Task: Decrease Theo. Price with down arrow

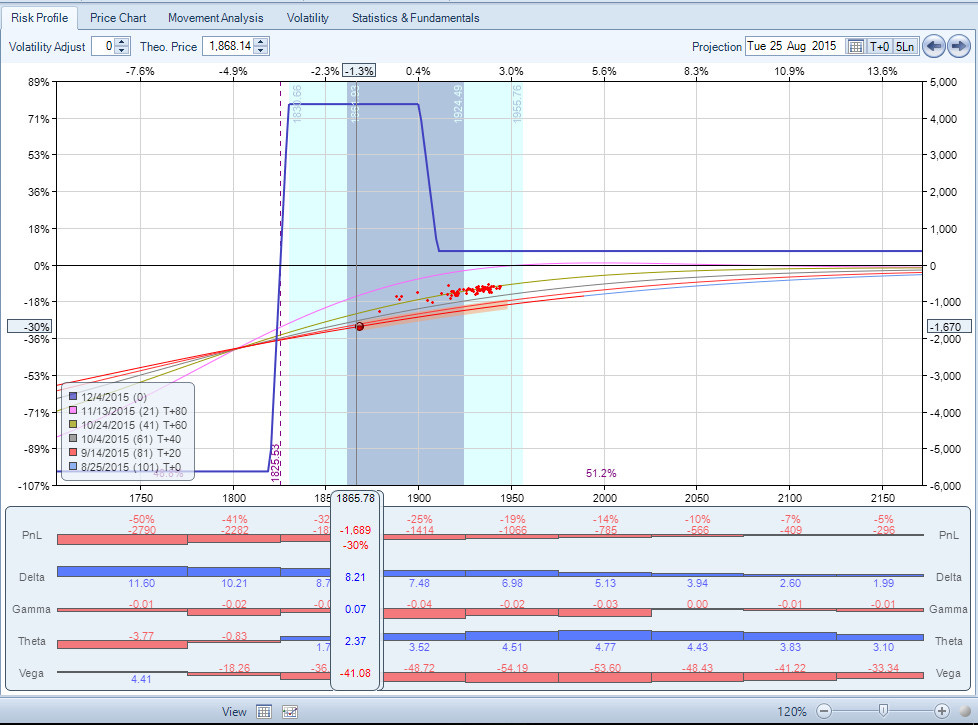Action: (x=261, y=50)
